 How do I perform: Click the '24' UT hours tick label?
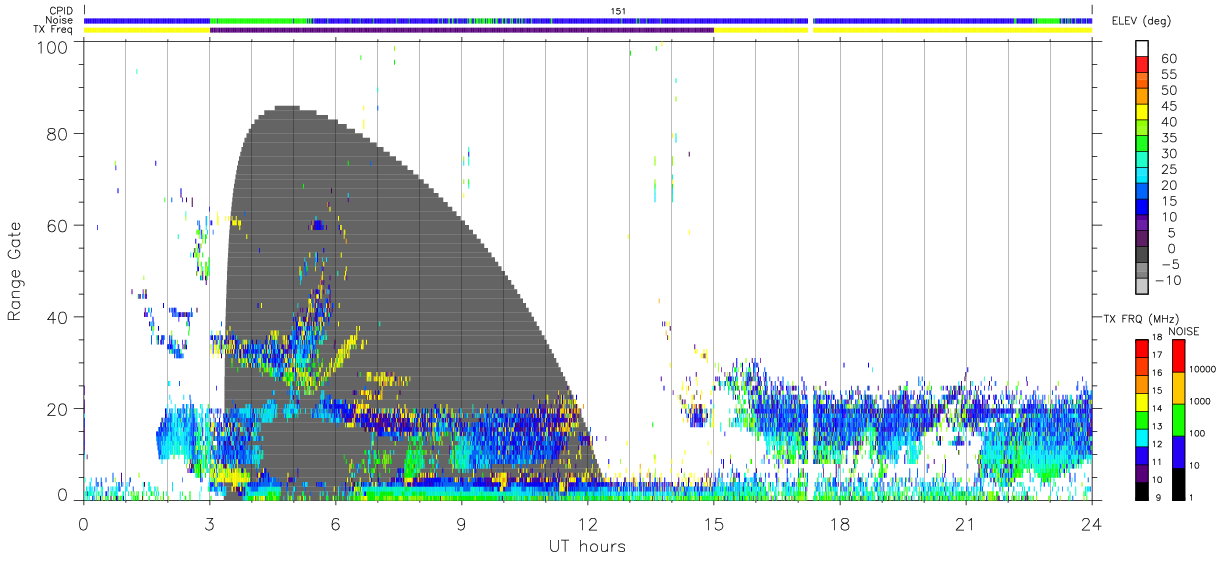[1091, 524]
